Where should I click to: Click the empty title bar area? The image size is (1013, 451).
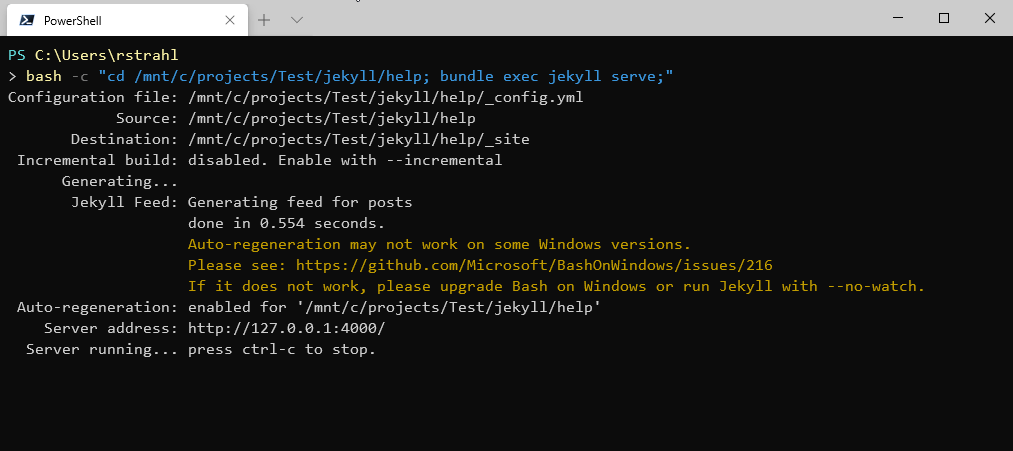click(x=600, y=18)
